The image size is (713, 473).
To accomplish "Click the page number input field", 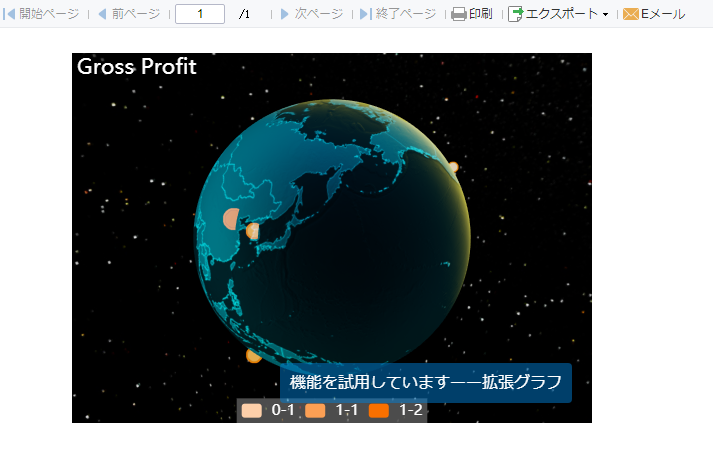I will [x=200, y=14].
